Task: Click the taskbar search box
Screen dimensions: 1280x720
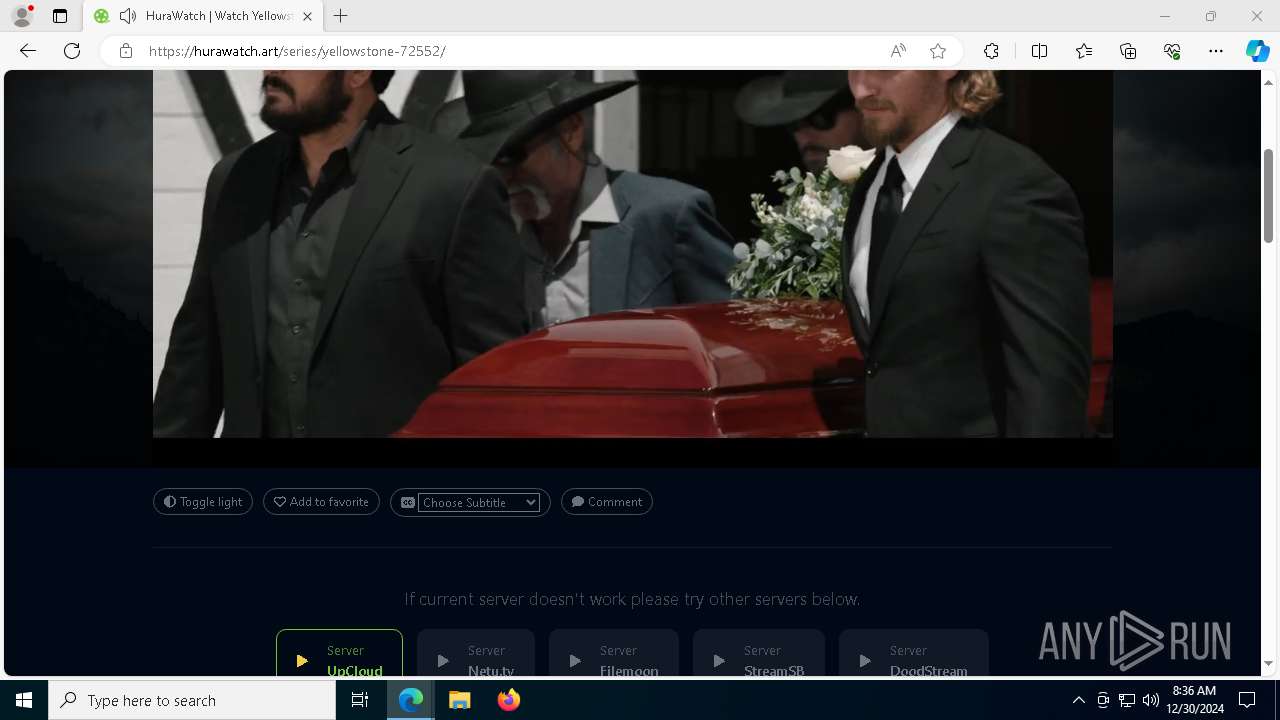Action: coord(192,700)
